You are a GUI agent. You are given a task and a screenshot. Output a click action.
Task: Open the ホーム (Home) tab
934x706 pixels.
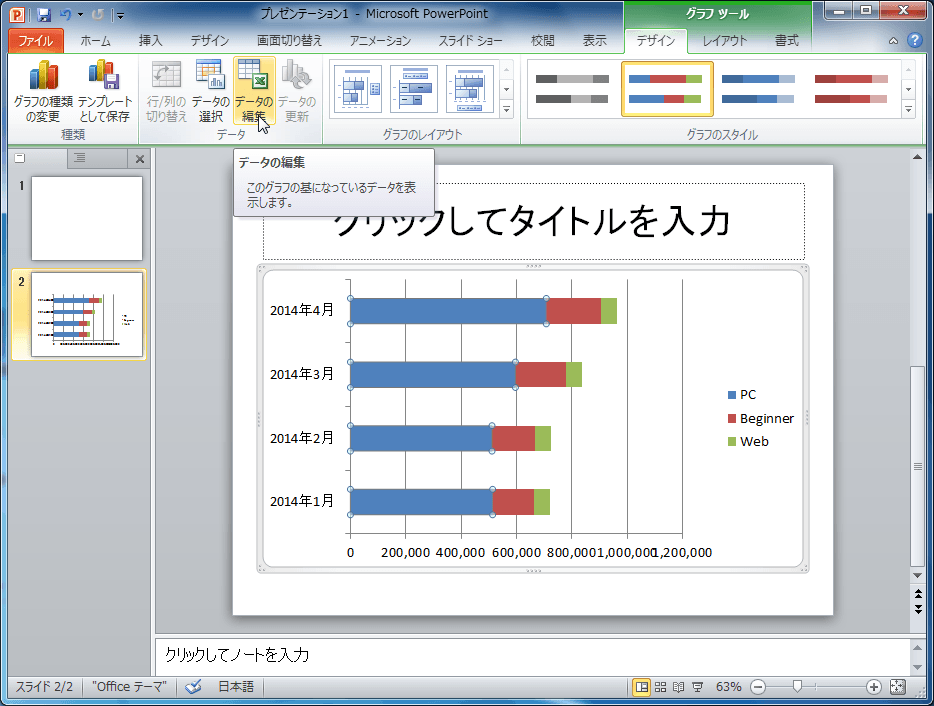(x=95, y=41)
